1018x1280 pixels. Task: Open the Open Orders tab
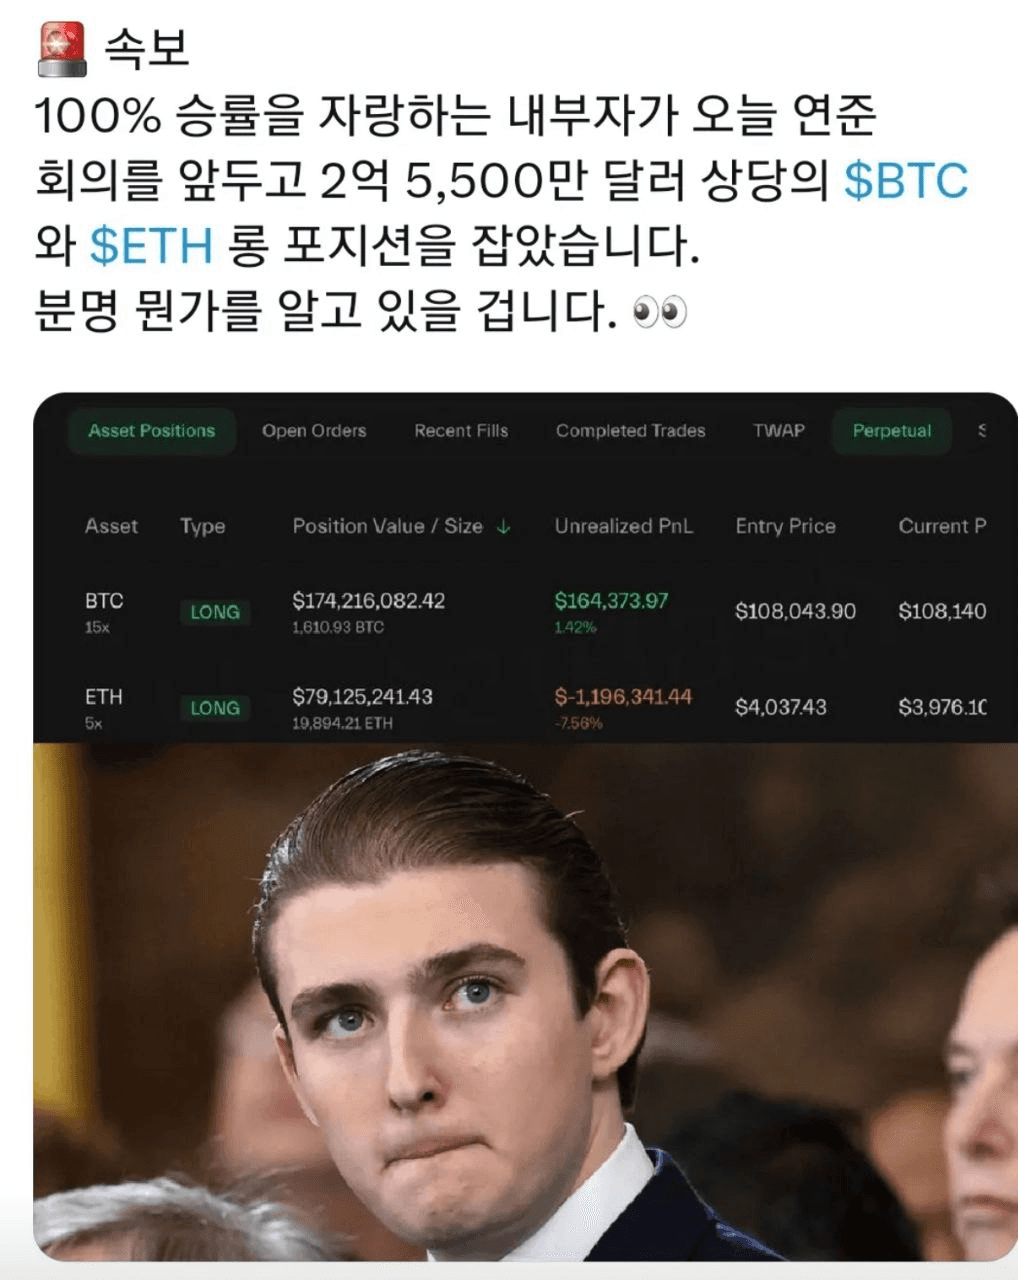[x=314, y=431]
